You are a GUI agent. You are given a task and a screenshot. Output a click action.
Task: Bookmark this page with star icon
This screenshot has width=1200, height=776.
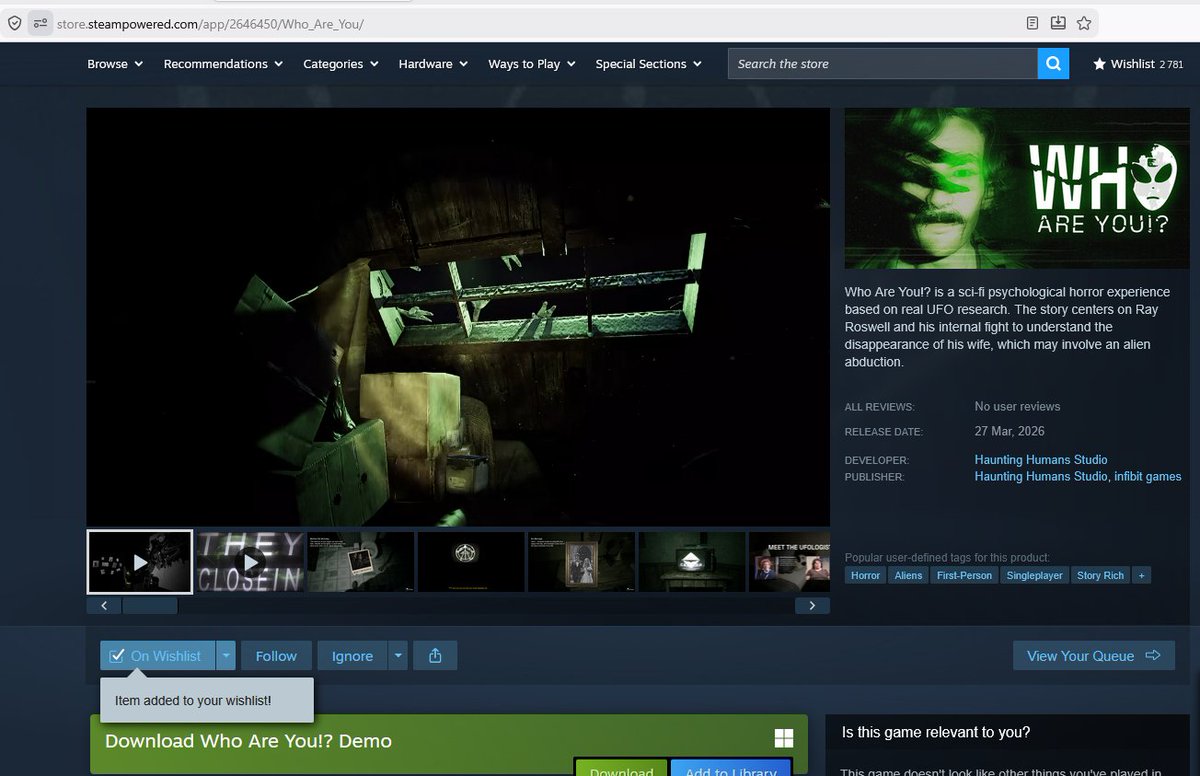pyautogui.click(x=1084, y=23)
